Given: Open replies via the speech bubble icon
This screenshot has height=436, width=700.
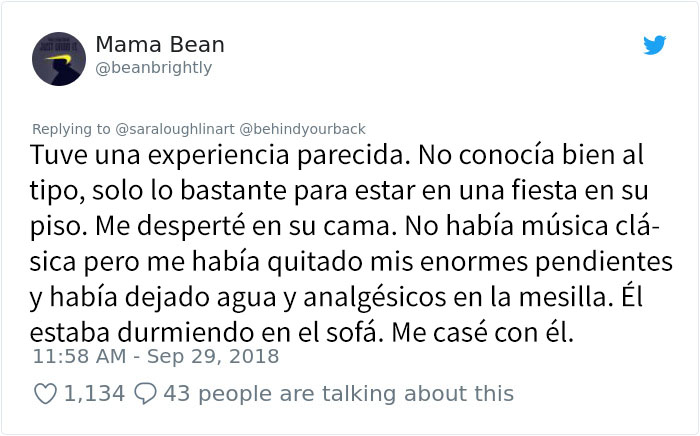Looking at the screenshot, I should [146, 394].
